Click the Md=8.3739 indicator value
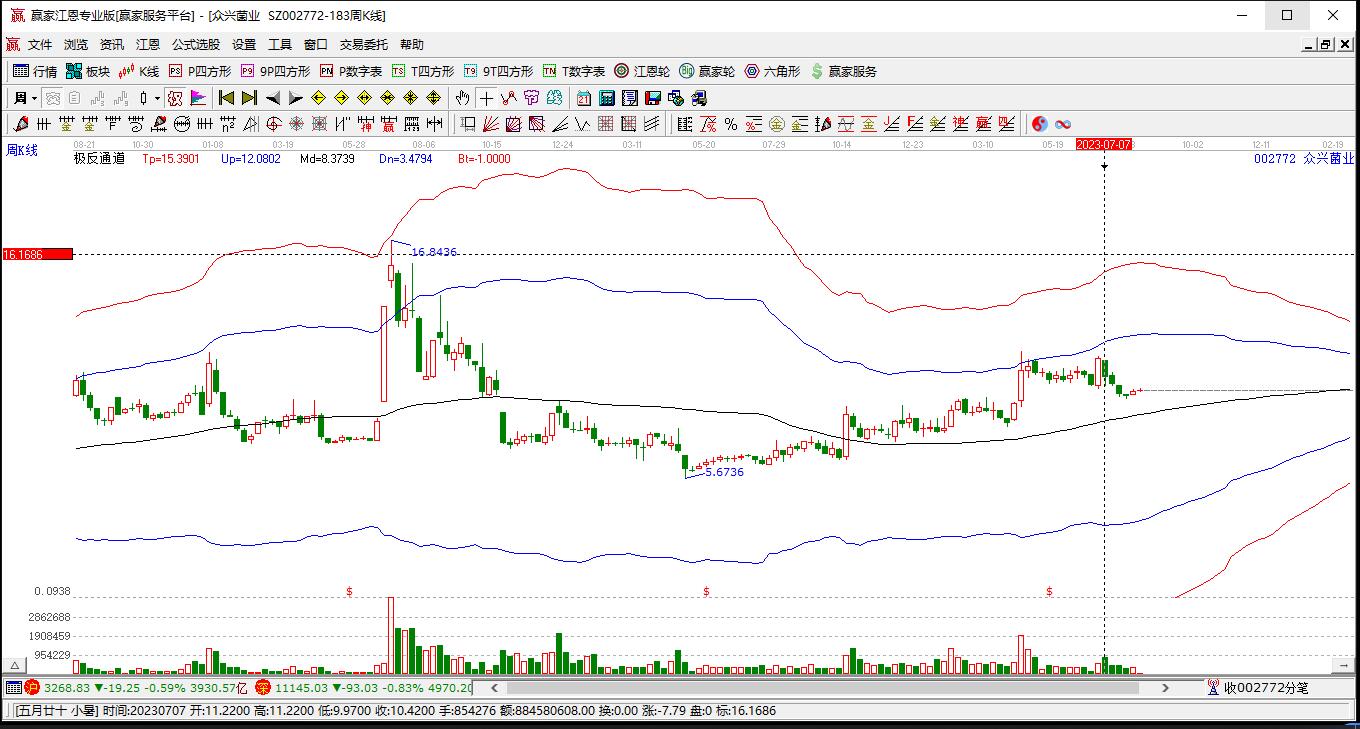Image resolution: width=1360 pixels, height=729 pixels. pyautogui.click(x=328, y=158)
